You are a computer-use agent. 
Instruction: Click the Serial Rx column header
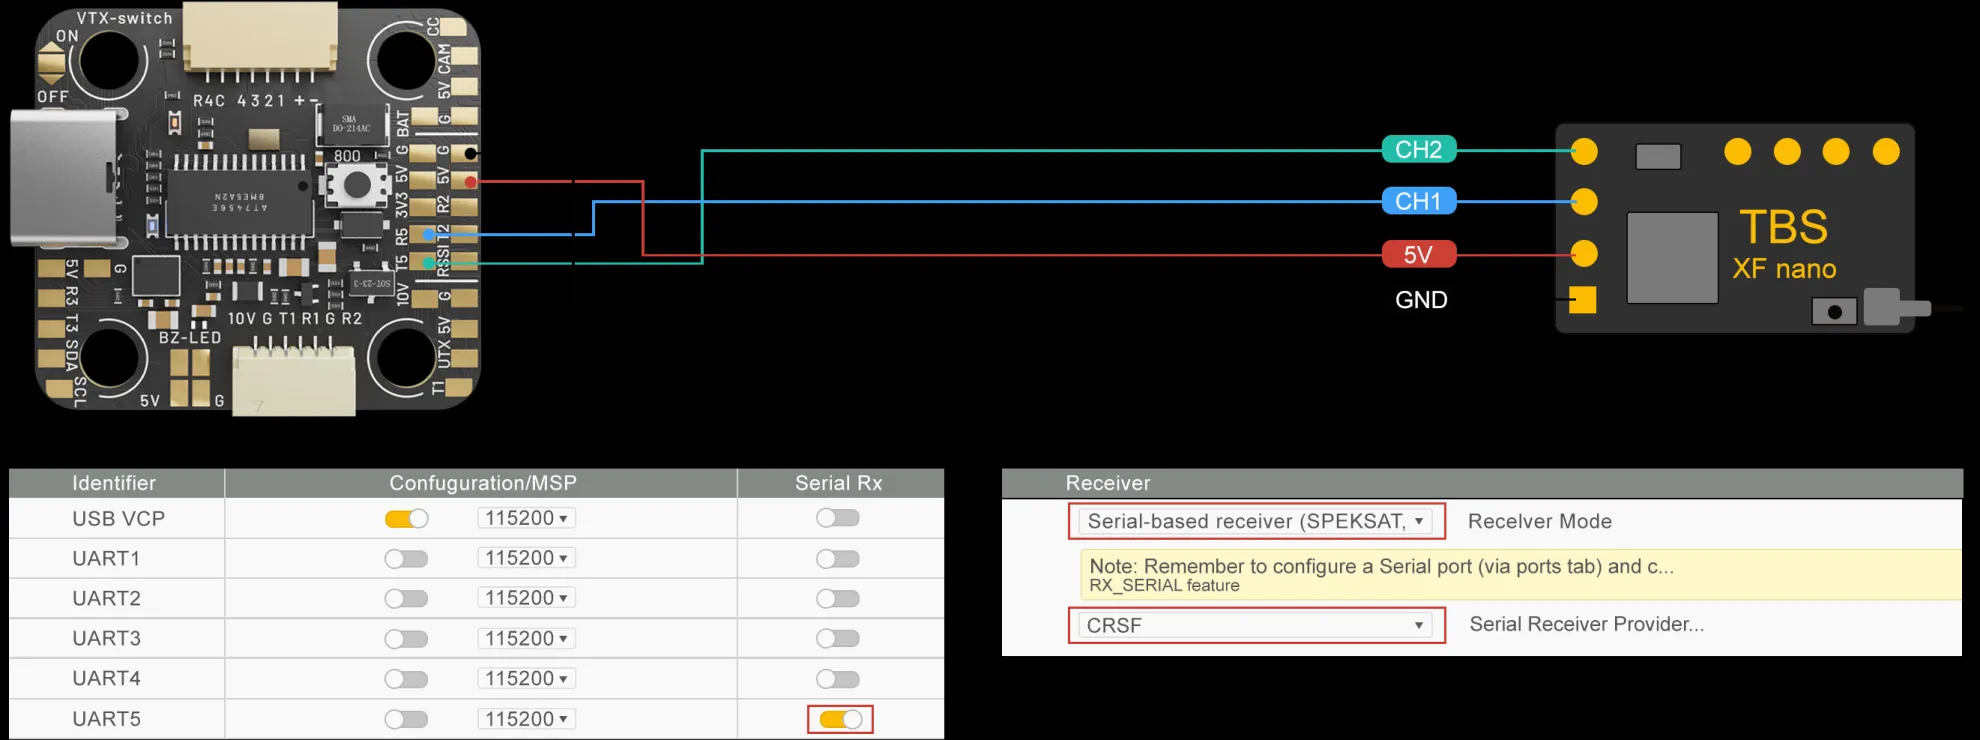838,483
